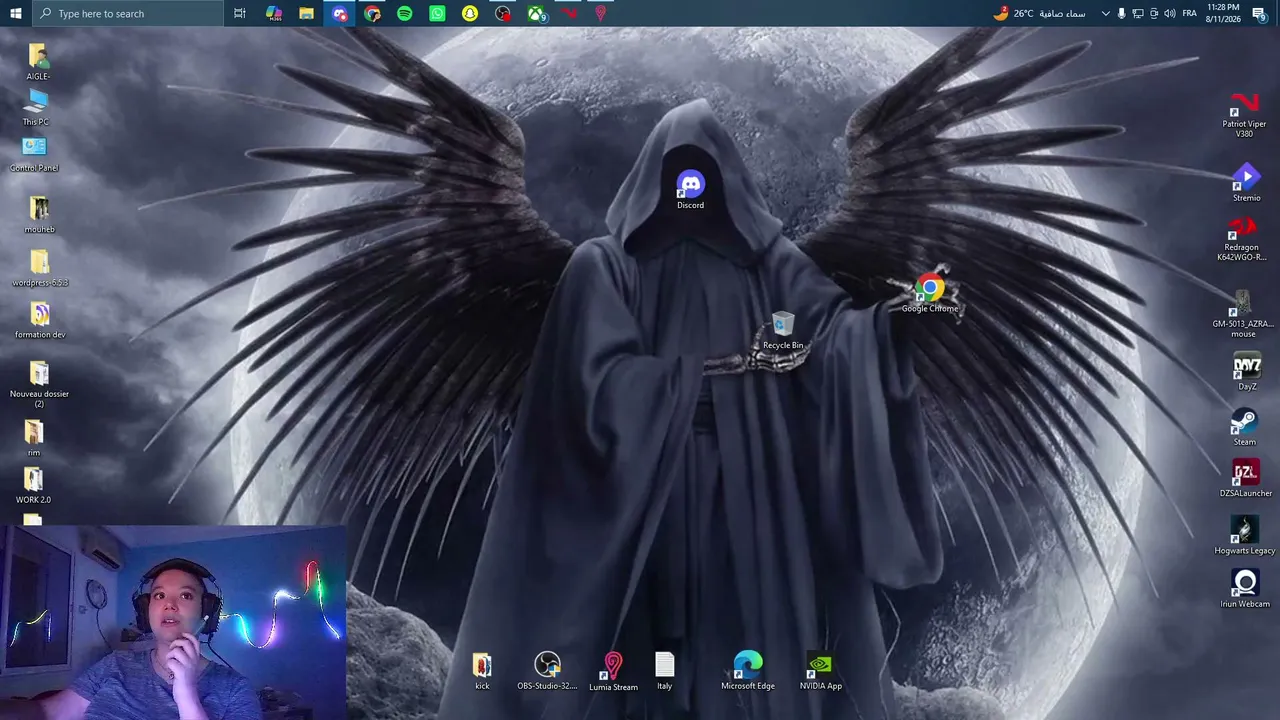Select the This PC desktop icon
Image resolution: width=1280 pixels, height=720 pixels.
36,108
